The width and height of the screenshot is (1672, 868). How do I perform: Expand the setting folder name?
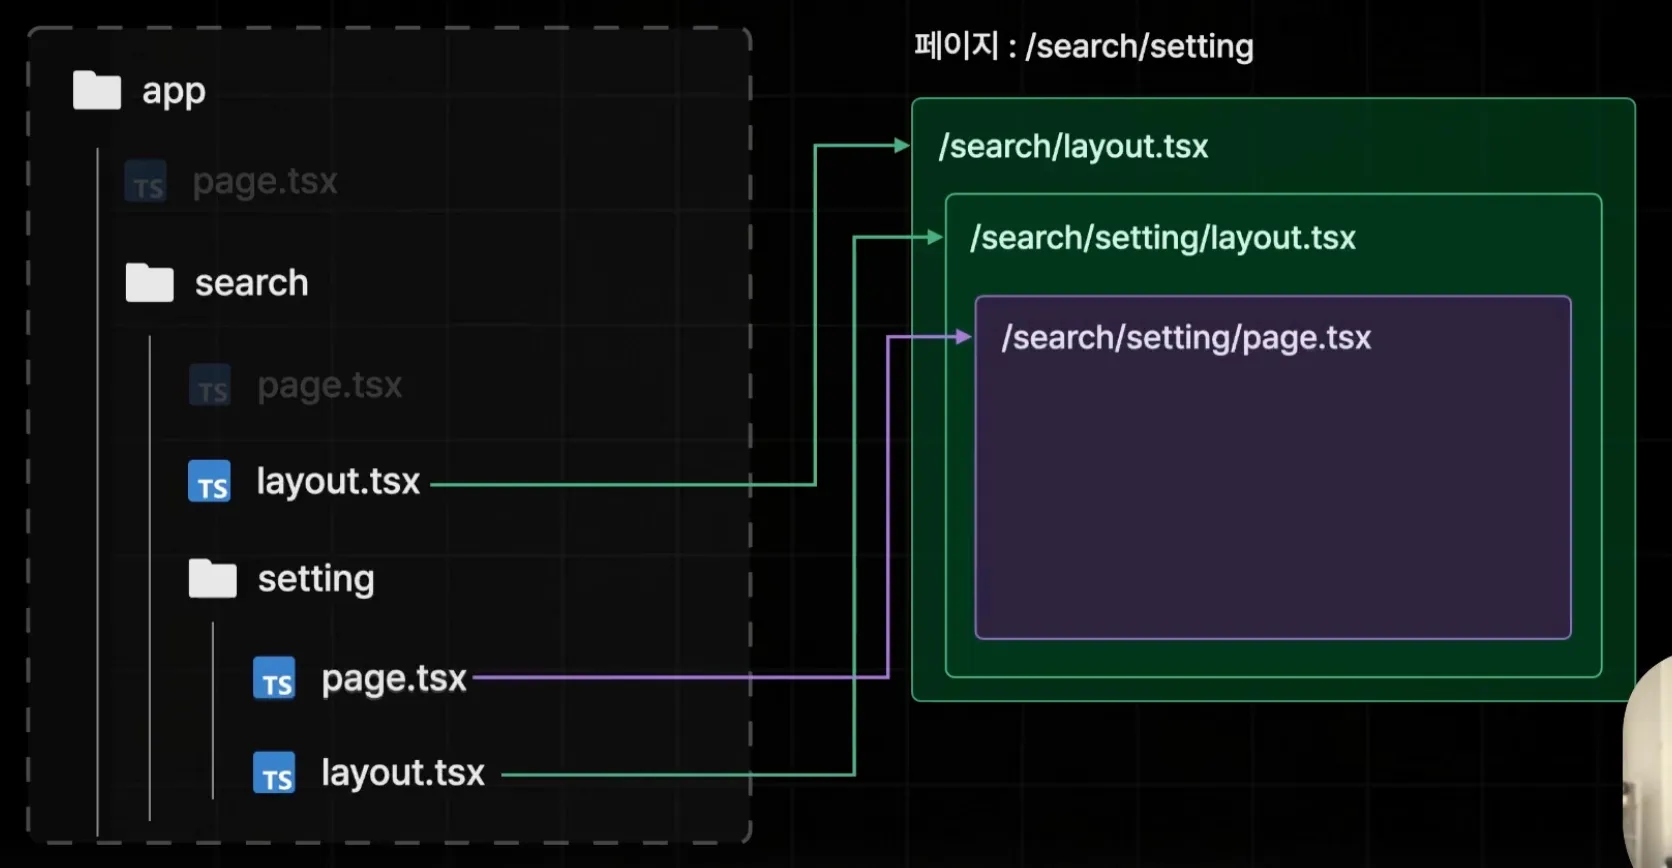(316, 579)
